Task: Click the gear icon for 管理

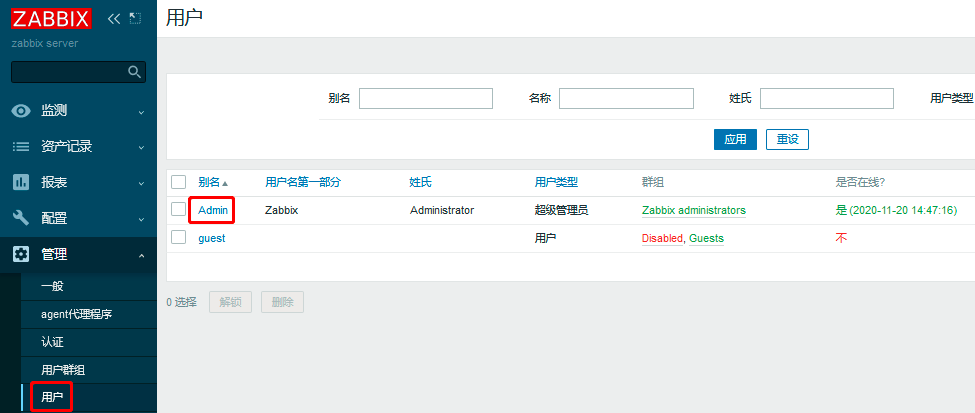Action: tap(22, 254)
